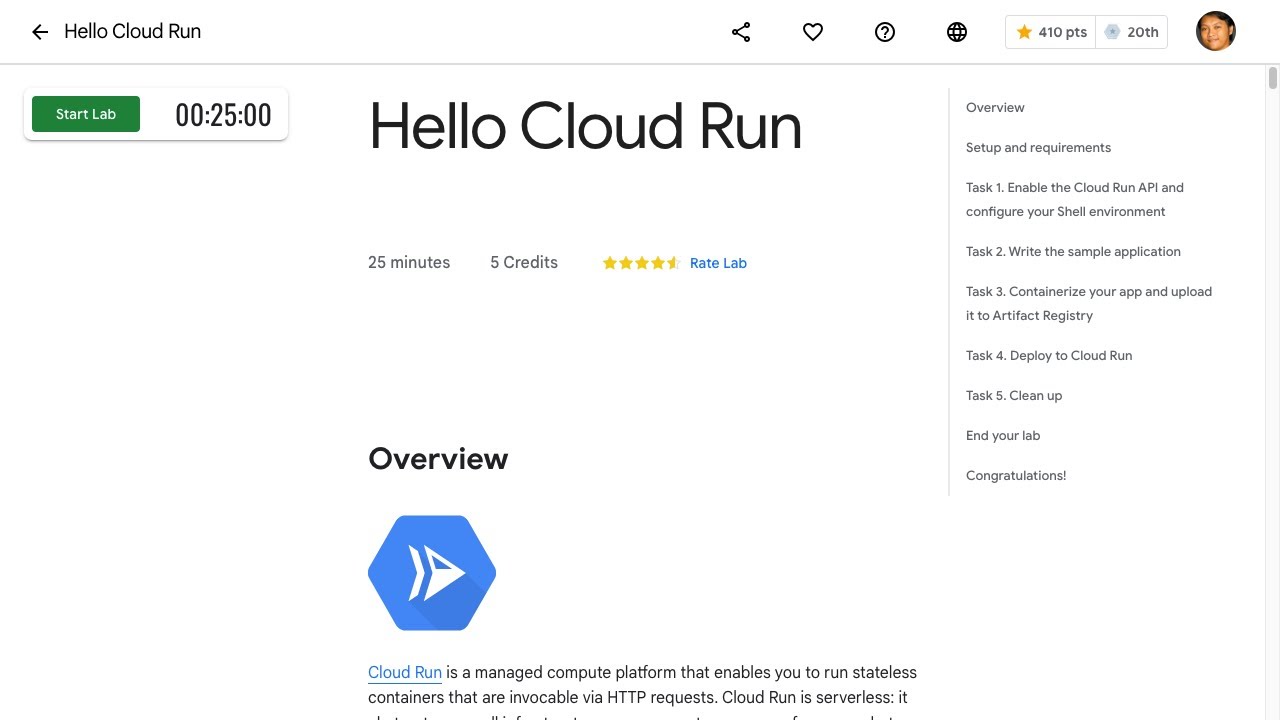Image resolution: width=1280 pixels, height=720 pixels.
Task: Open the share icon
Action: coord(741,32)
